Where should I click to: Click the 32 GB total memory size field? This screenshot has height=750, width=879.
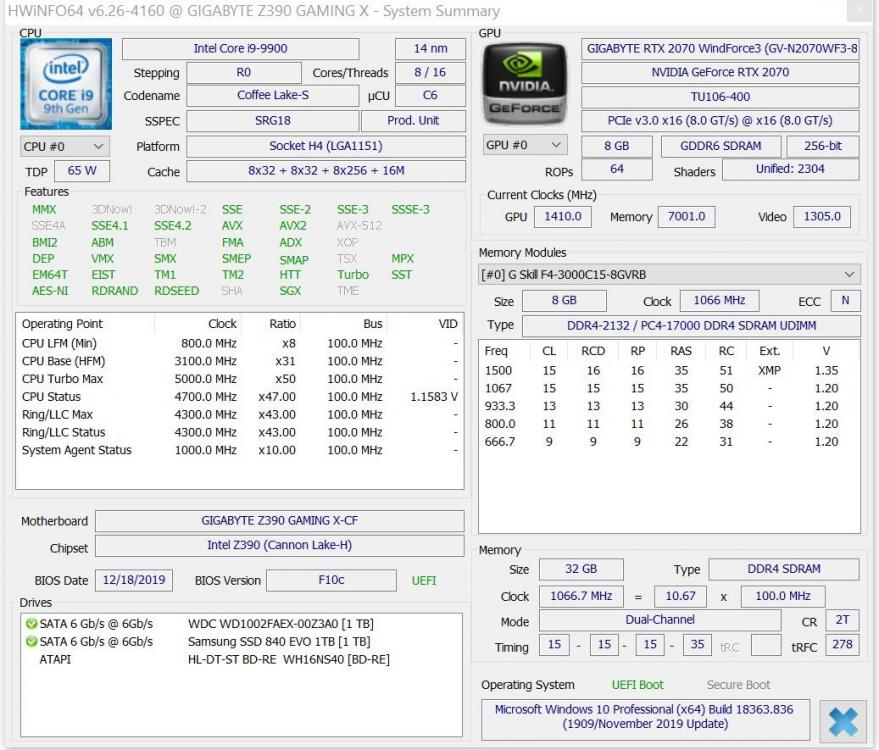(x=581, y=570)
